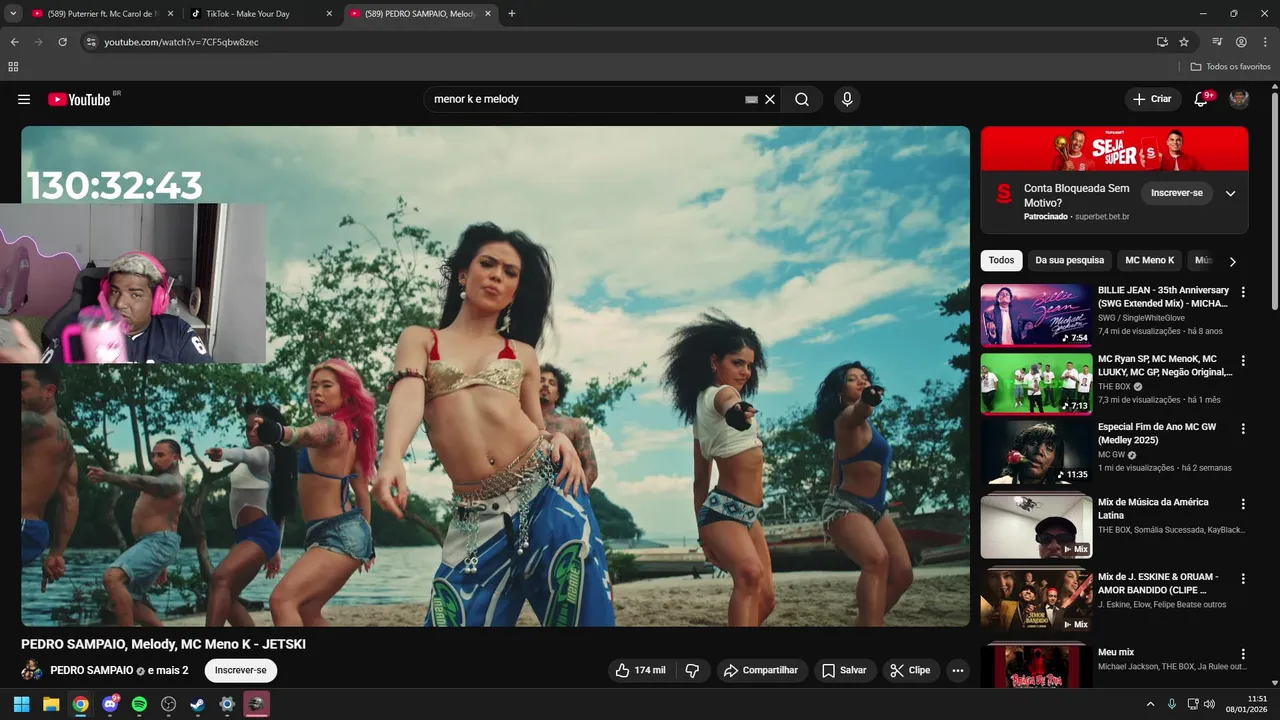Select the MC Meno K chip
This screenshot has width=1280, height=720.
coord(1149,260)
